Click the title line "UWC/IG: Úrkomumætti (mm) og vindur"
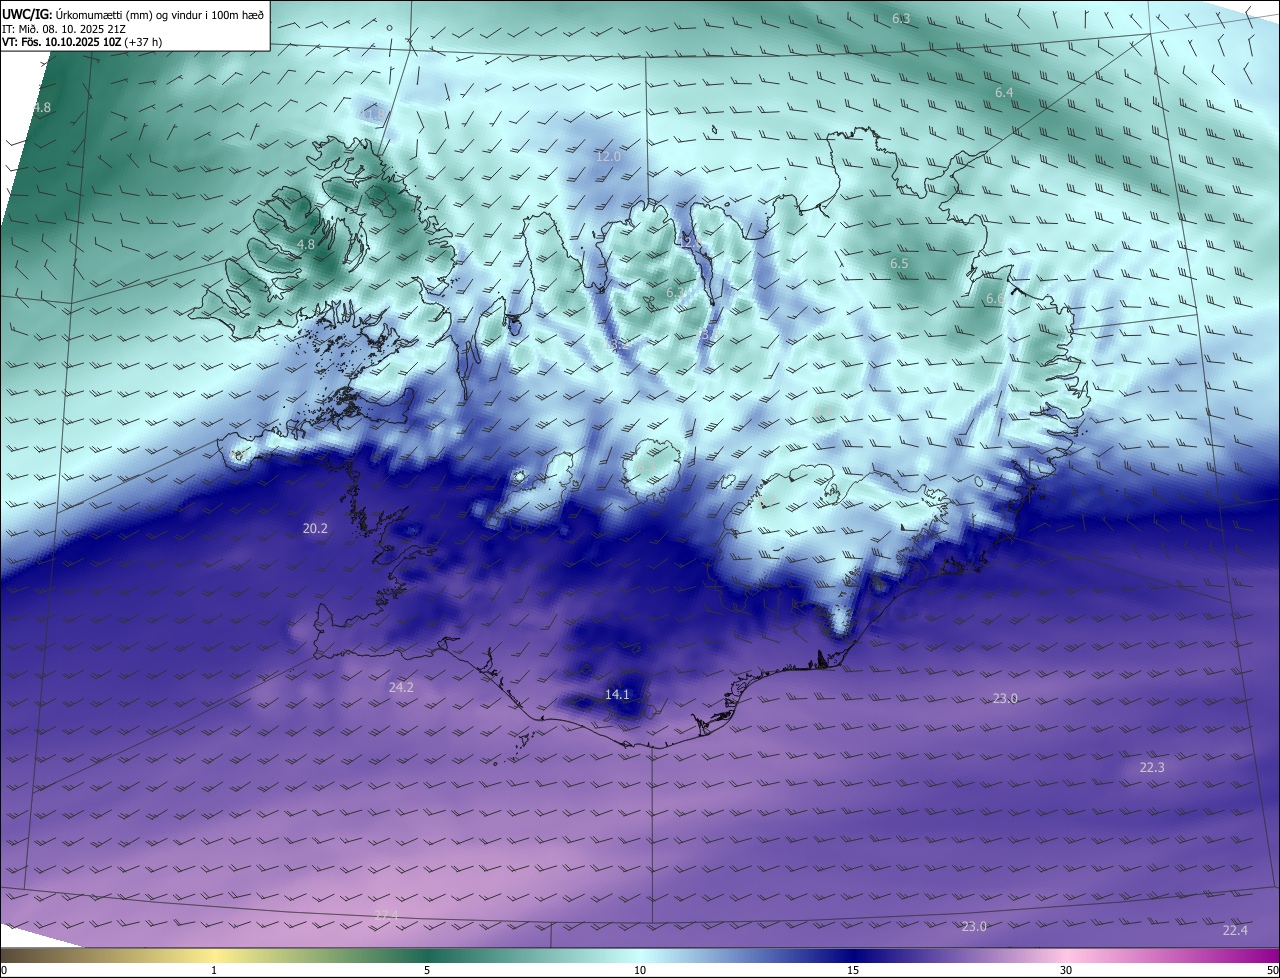 133,14
